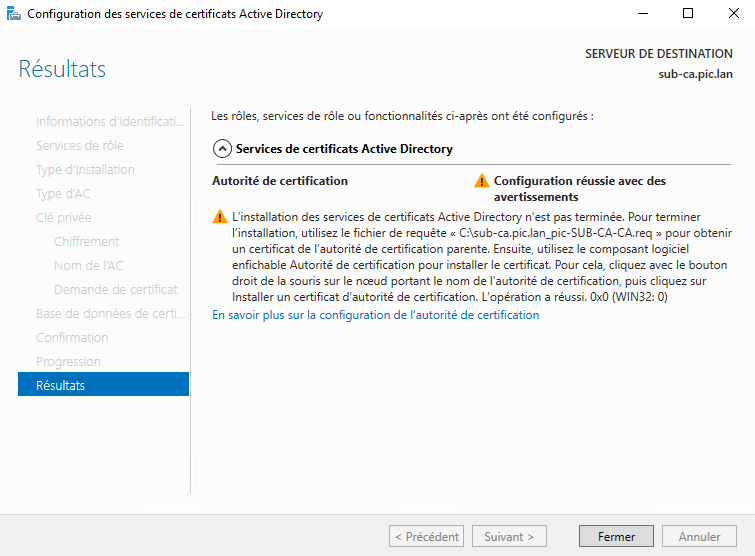
Task: Select the Chiffrement step
Action: [x=87, y=241]
